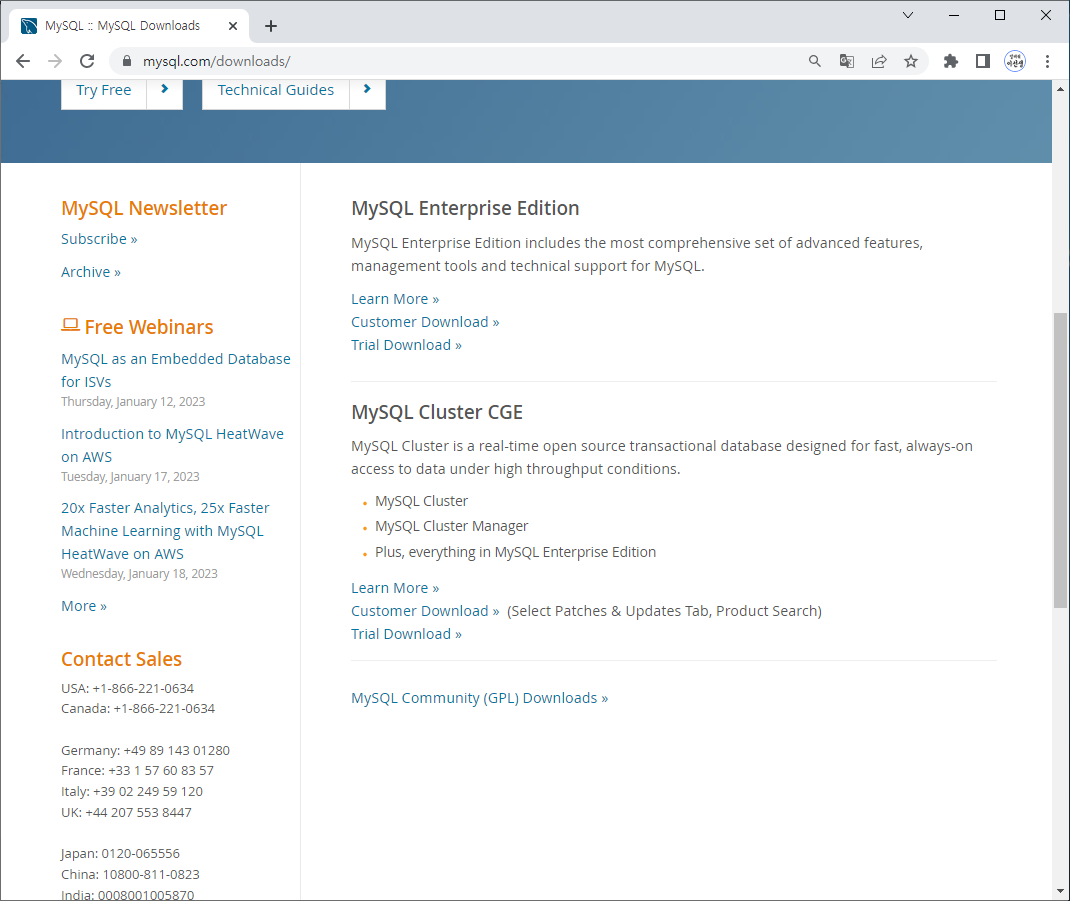
Task: Click the MySQL Newsletter heading
Action: 144,208
